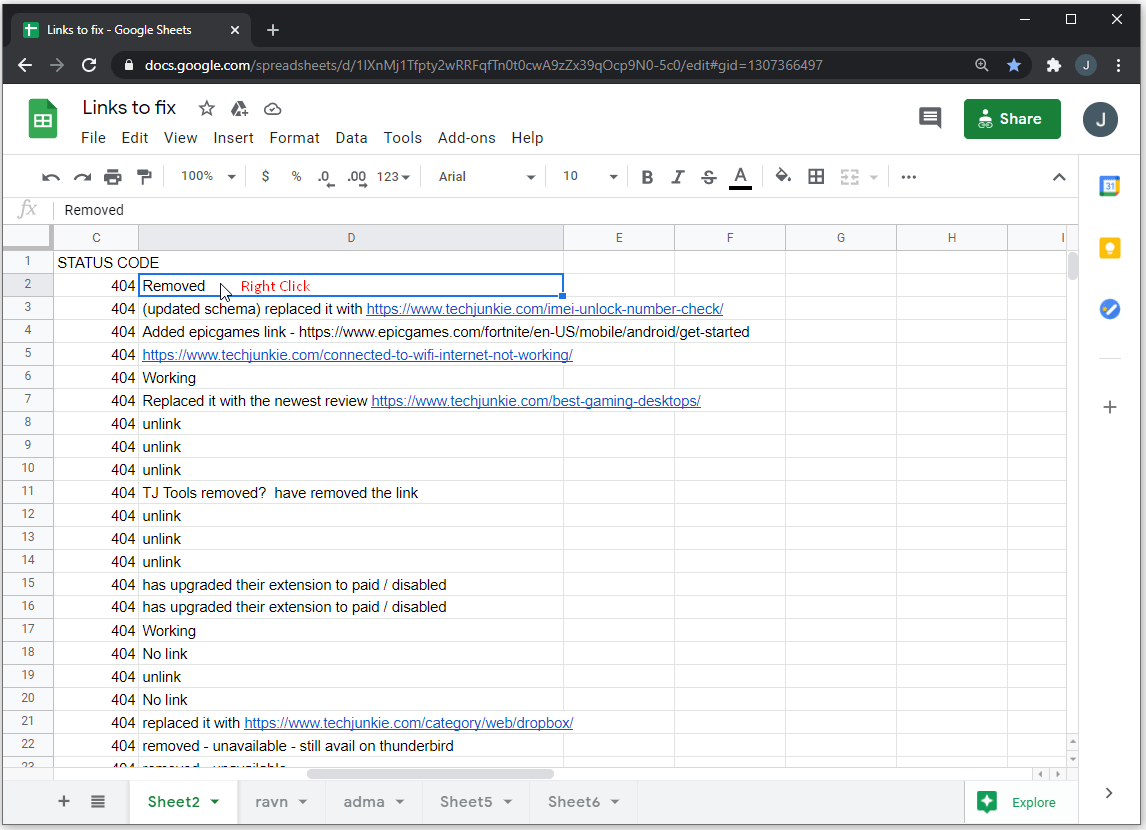This screenshot has width=1146, height=830.
Task: Toggle bold formatting
Action: click(647, 177)
